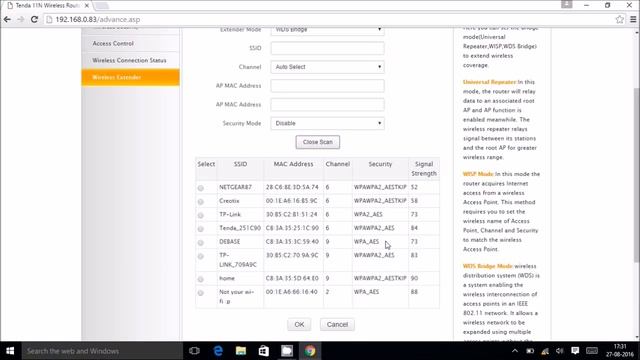
Task: Show hidden system tray icons
Action: 515,351
